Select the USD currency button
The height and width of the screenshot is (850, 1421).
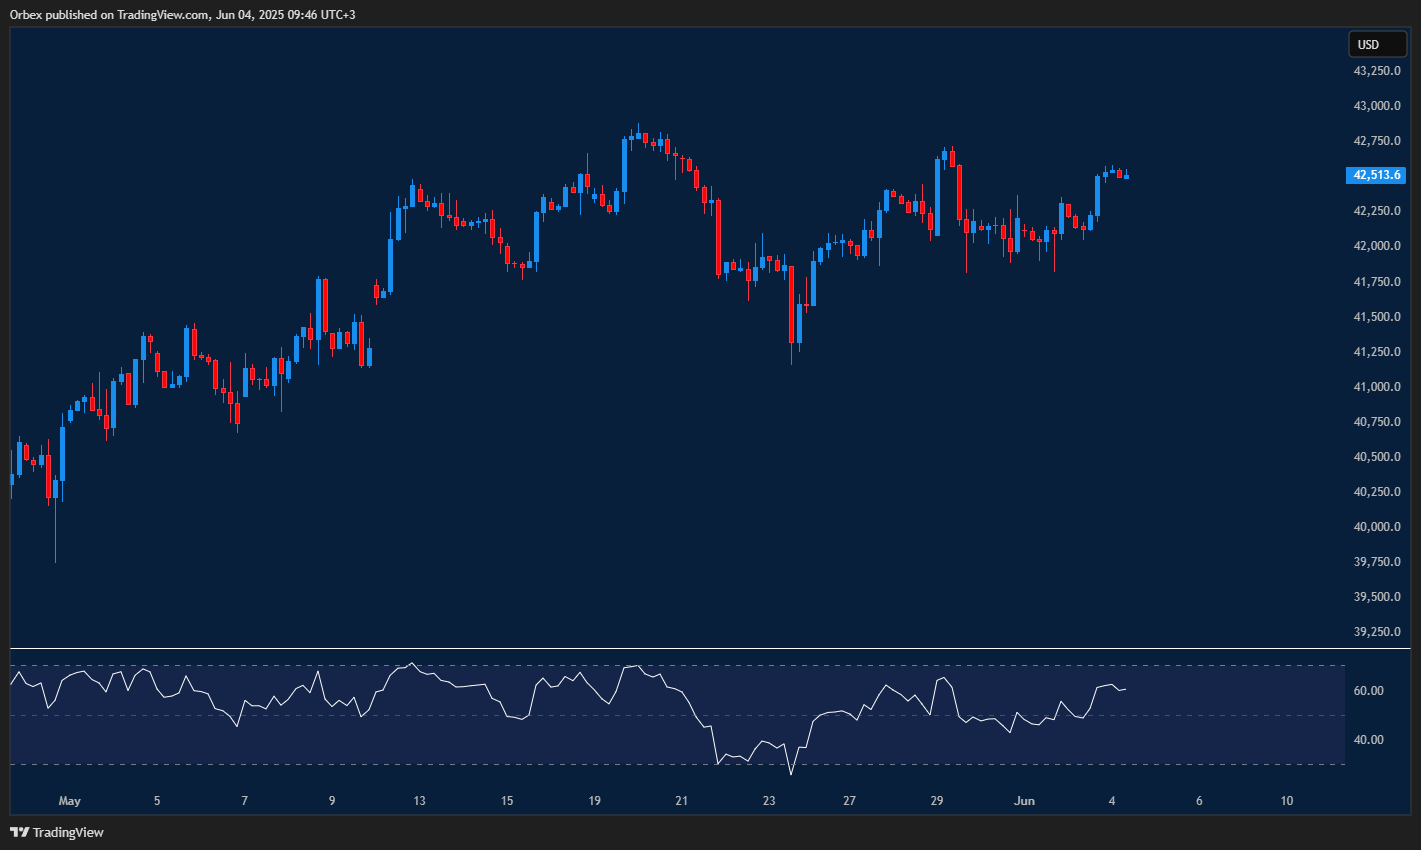1377,44
